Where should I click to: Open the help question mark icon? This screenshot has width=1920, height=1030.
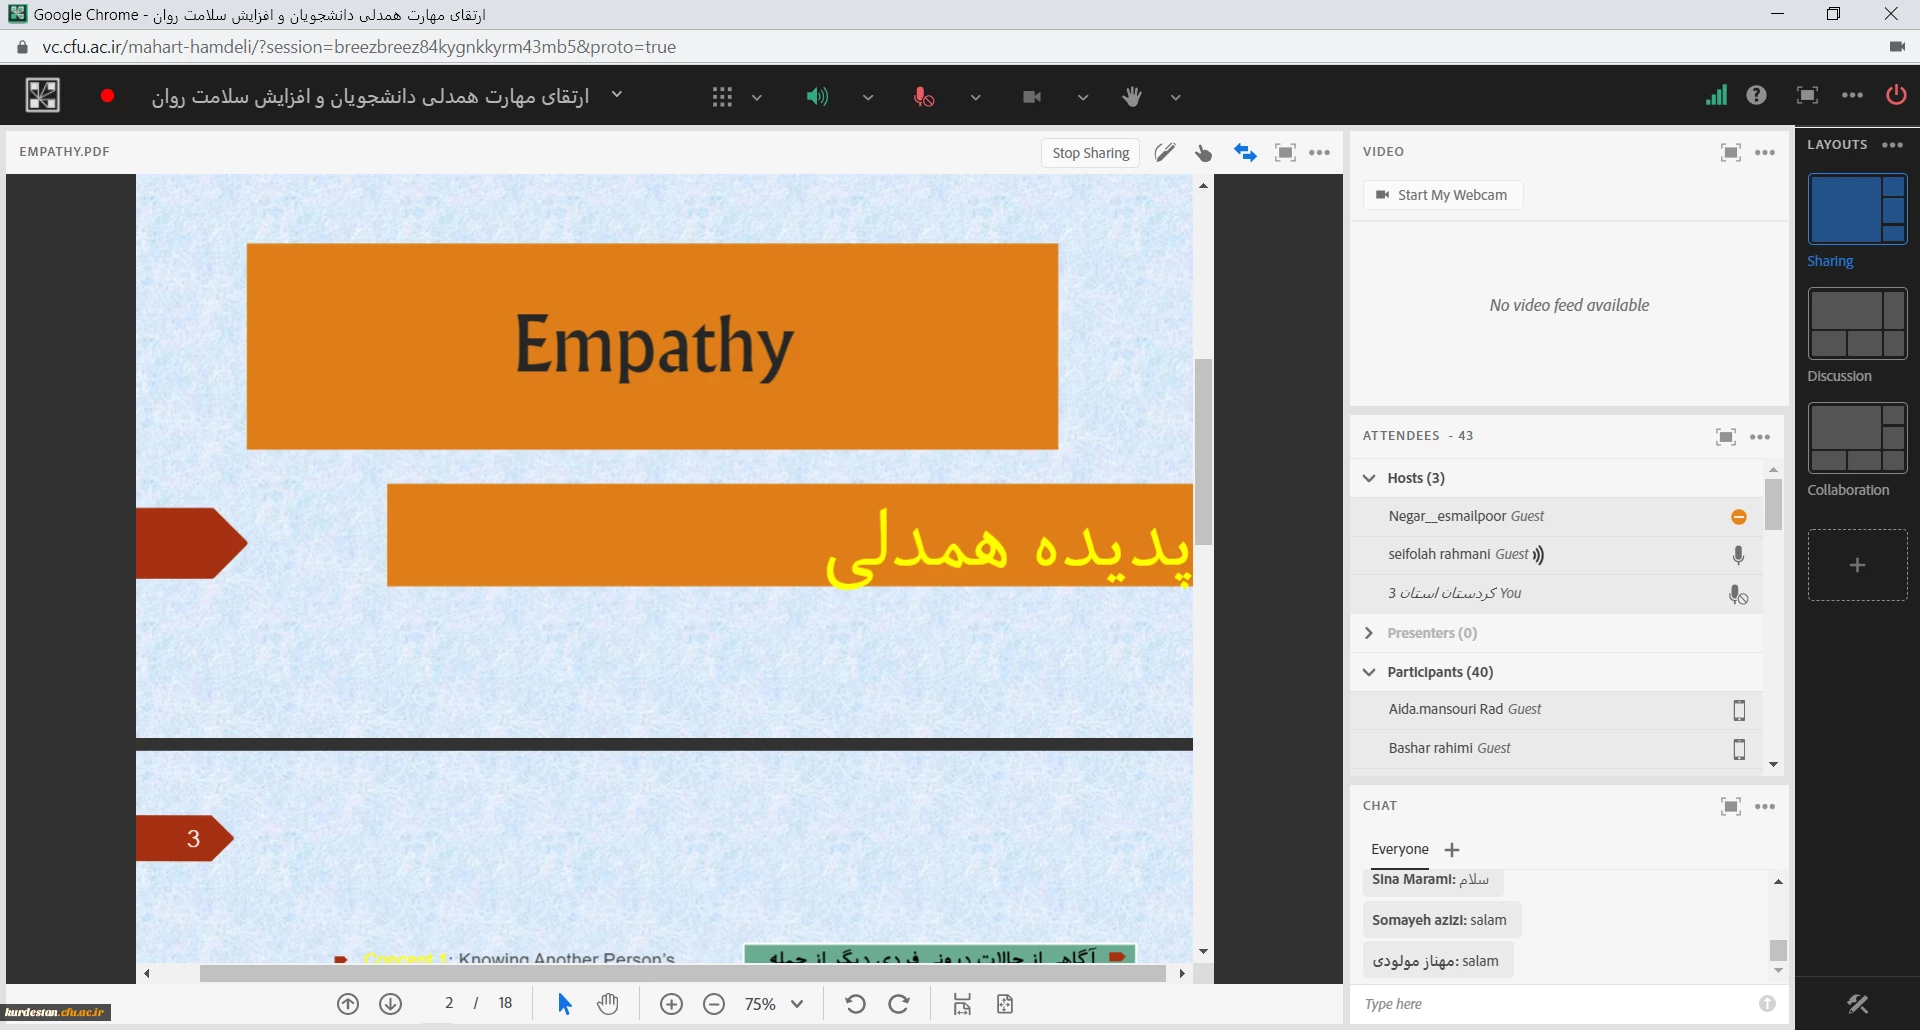[x=1756, y=96]
